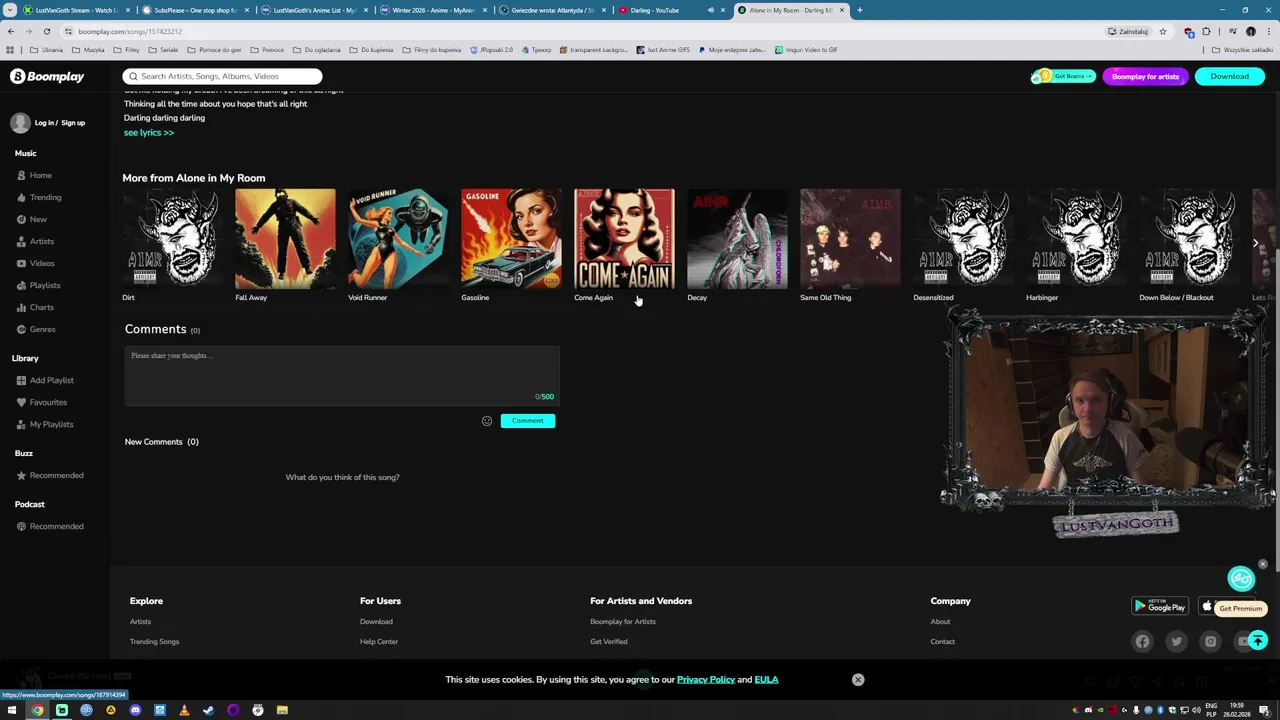Open Home in the Music sidebar
This screenshot has height=720, width=1280.
coord(40,175)
